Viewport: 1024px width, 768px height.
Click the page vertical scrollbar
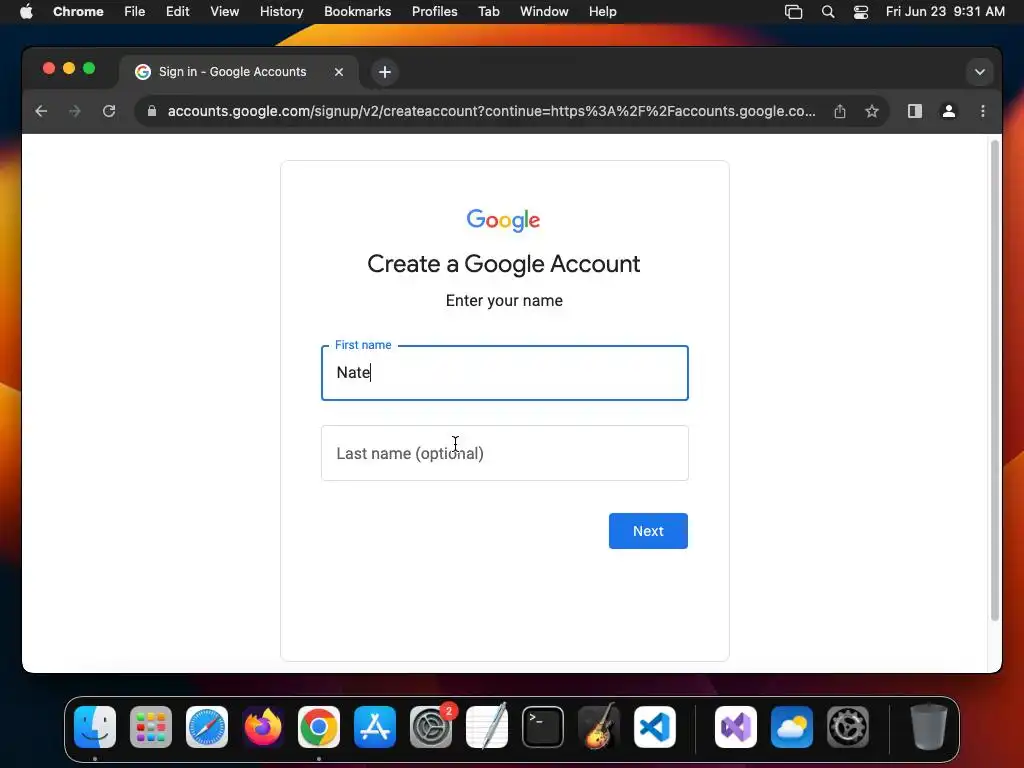(995, 380)
